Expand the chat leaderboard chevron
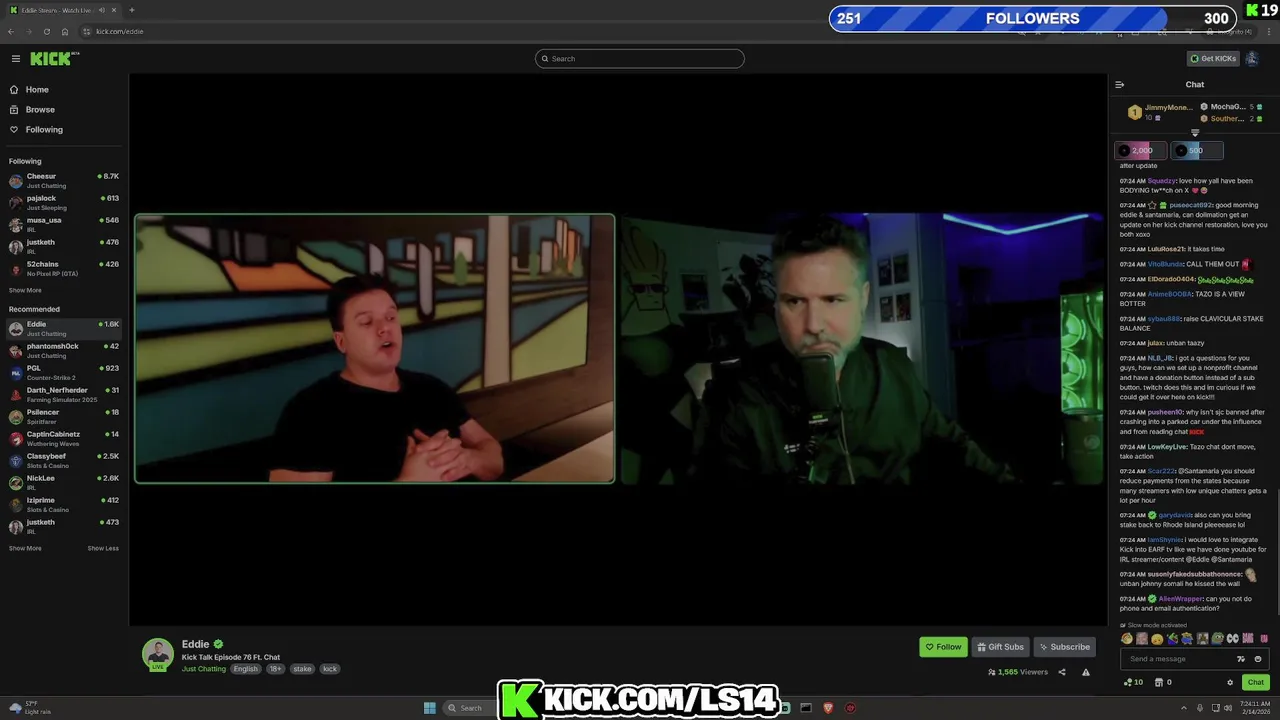1280x720 pixels. (x=1194, y=133)
